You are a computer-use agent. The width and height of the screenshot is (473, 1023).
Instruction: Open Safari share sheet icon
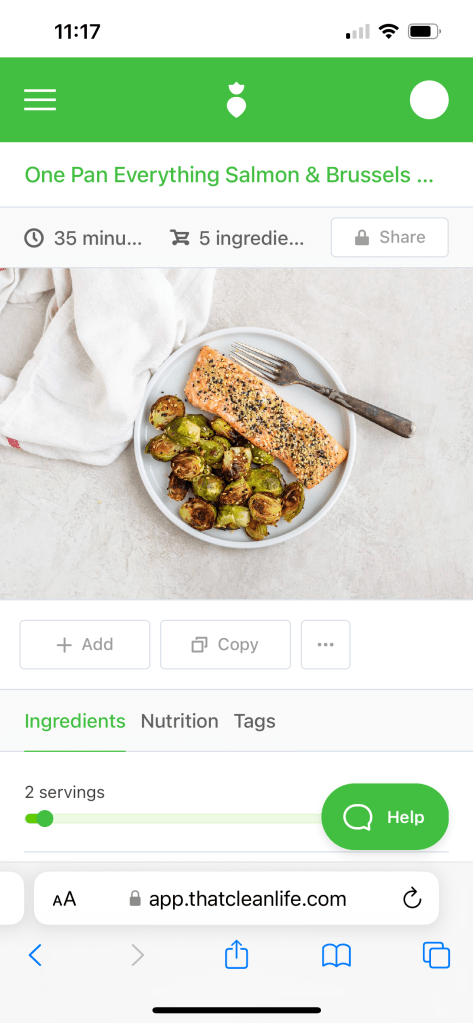coord(236,954)
